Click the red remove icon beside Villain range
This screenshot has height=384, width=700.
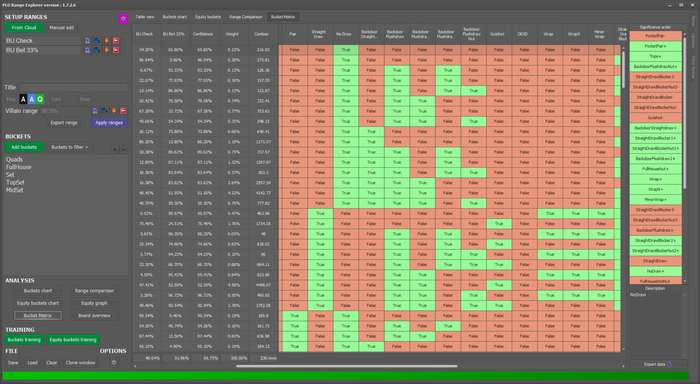[x=123, y=111]
